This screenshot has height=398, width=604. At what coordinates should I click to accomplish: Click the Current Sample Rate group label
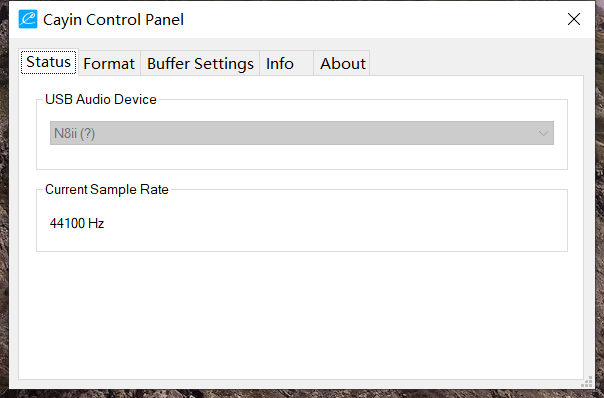(x=107, y=190)
